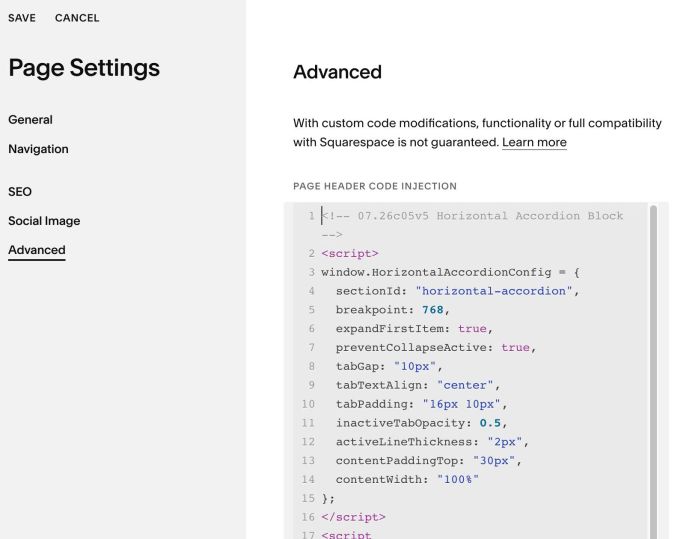Viewport: 700px width, 539px height.
Task: Select the Advanced tab
Action: (x=37, y=250)
